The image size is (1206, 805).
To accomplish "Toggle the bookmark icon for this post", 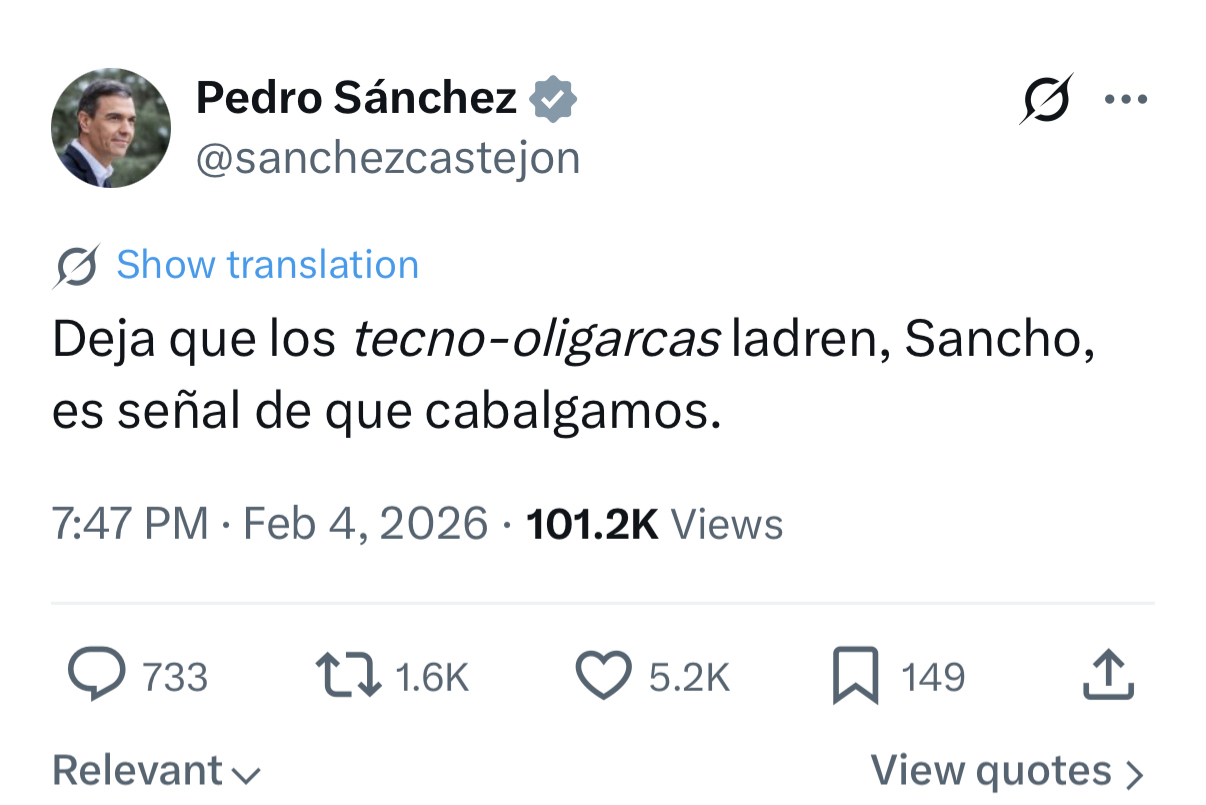I will (x=856, y=675).
